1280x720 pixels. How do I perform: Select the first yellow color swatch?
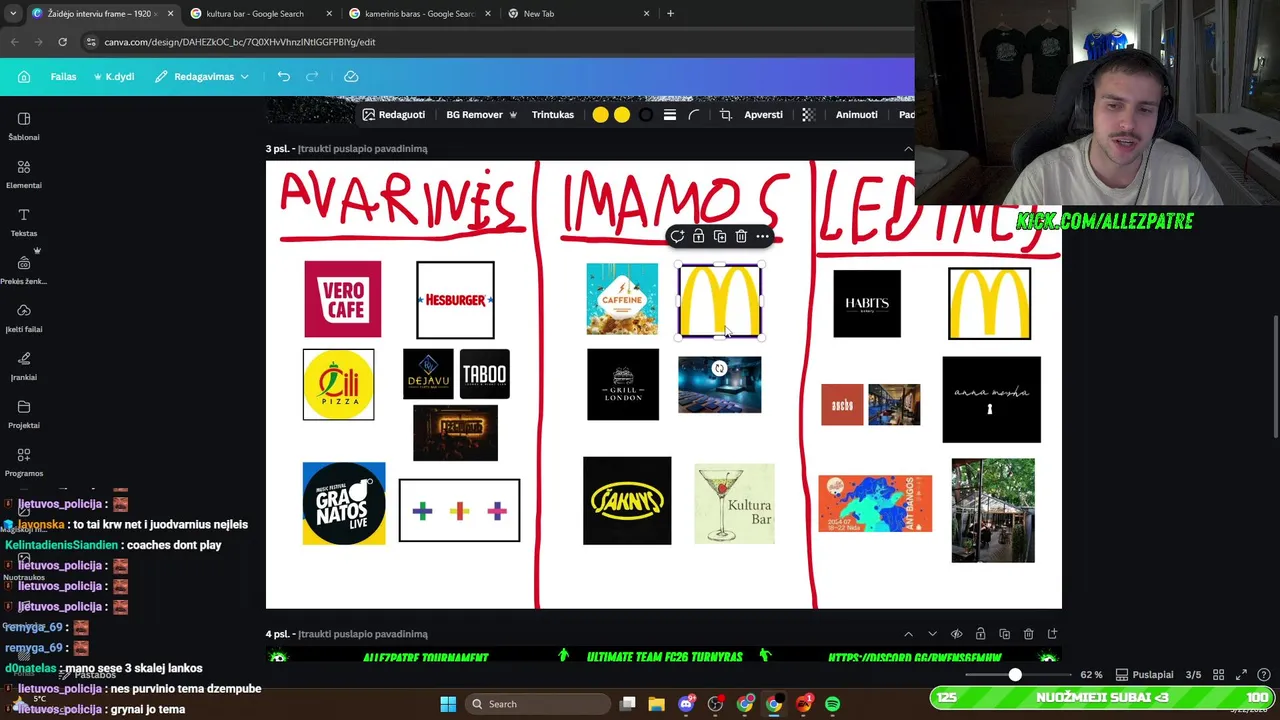tap(600, 115)
